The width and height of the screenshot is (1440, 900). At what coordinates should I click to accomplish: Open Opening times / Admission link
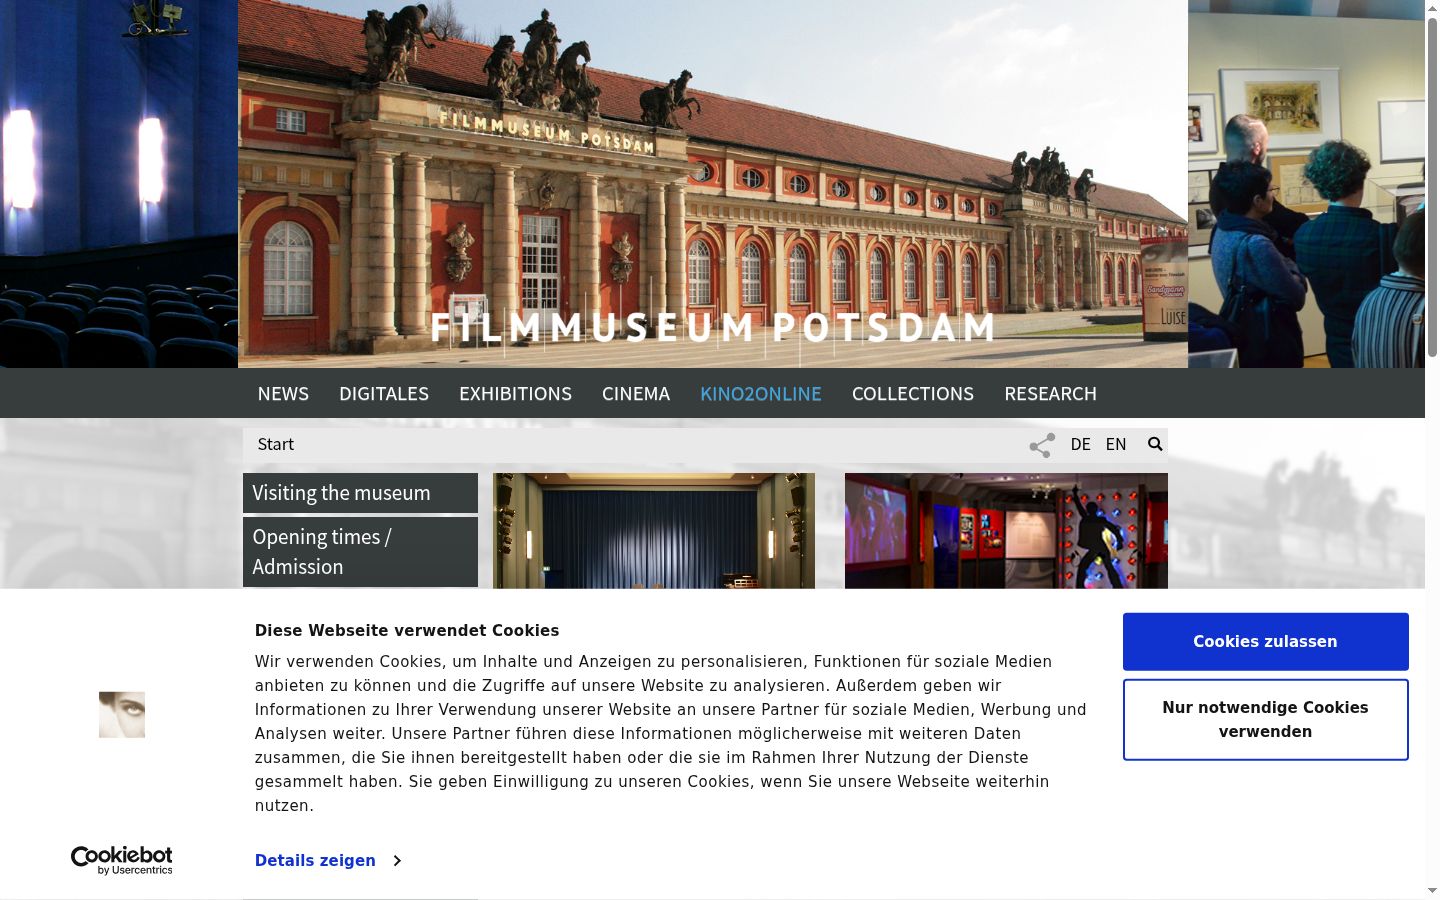click(360, 552)
